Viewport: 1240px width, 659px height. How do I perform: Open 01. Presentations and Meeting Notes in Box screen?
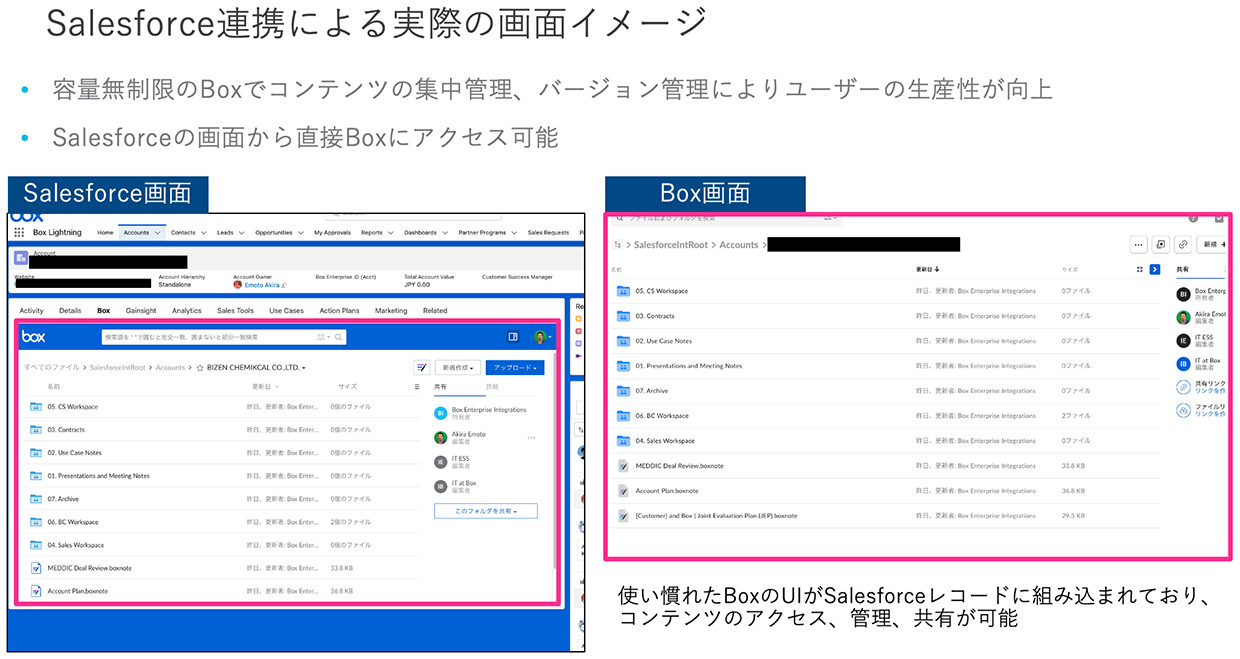click(688, 366)
